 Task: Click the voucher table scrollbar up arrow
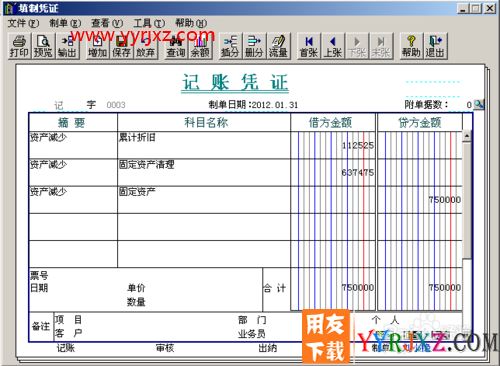click(x=467, y=136)
